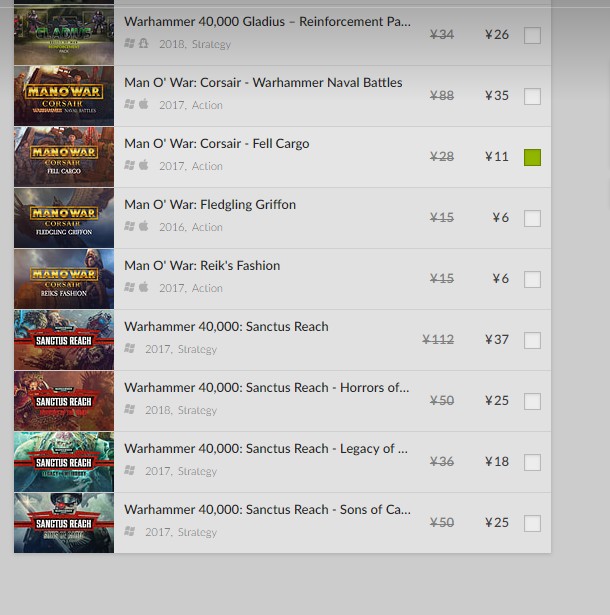Click discounted price ¥26 for Gladius pack
The image size is (610, 615).
pos(497,35)
